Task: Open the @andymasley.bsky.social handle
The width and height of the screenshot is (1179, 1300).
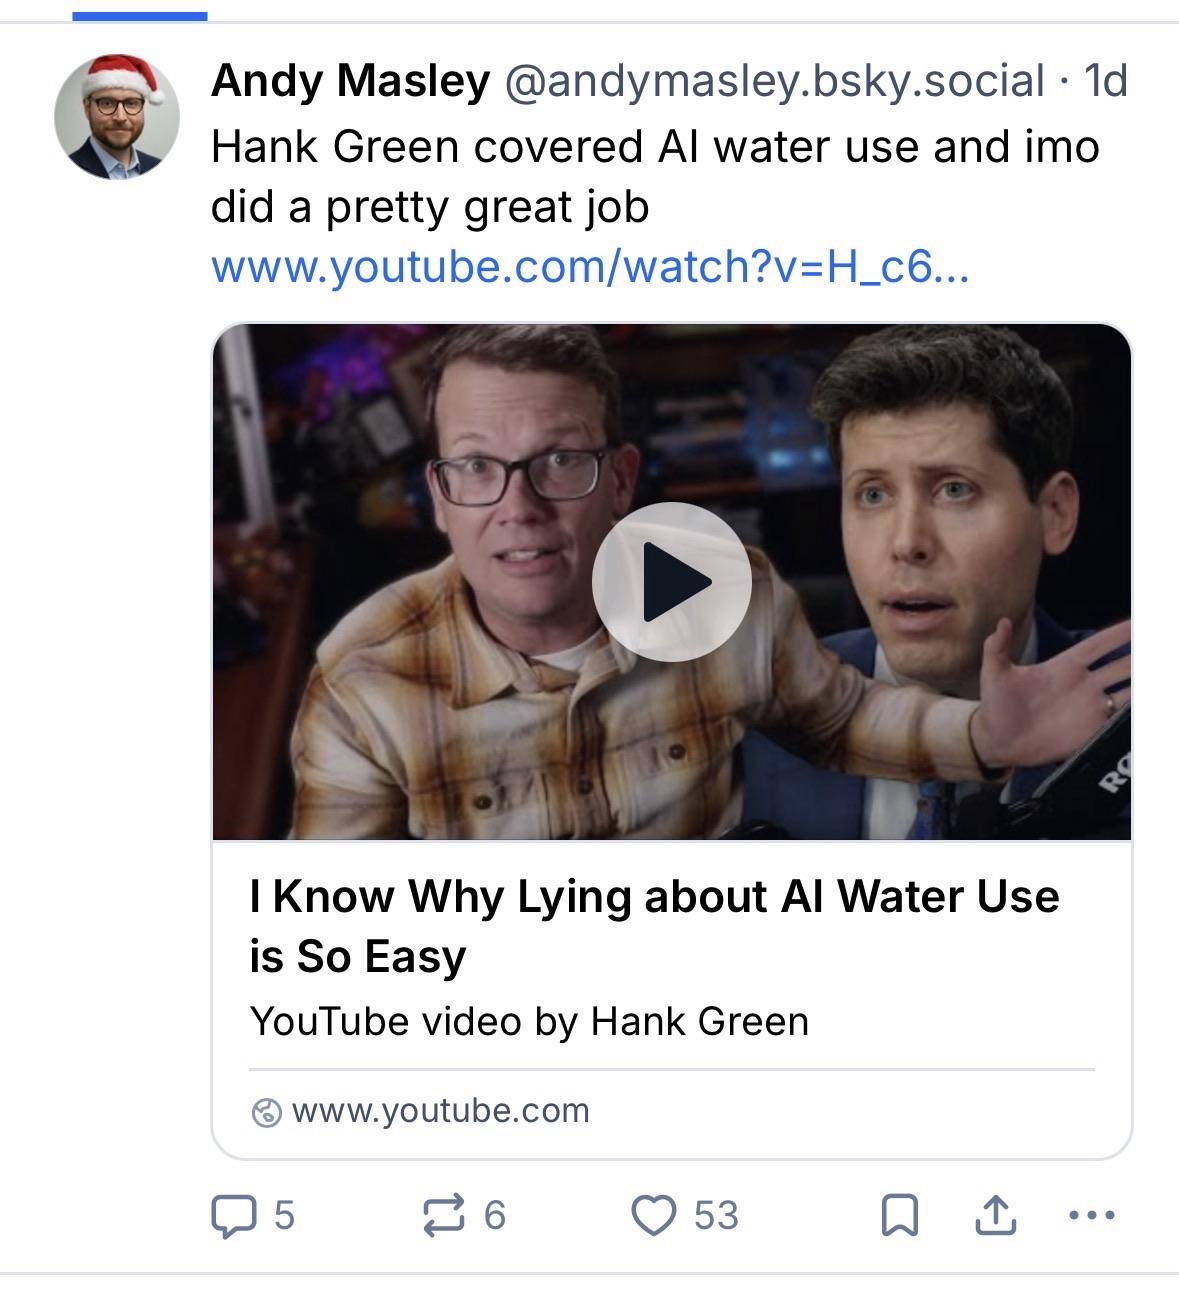Action: [x=774, y=81]
